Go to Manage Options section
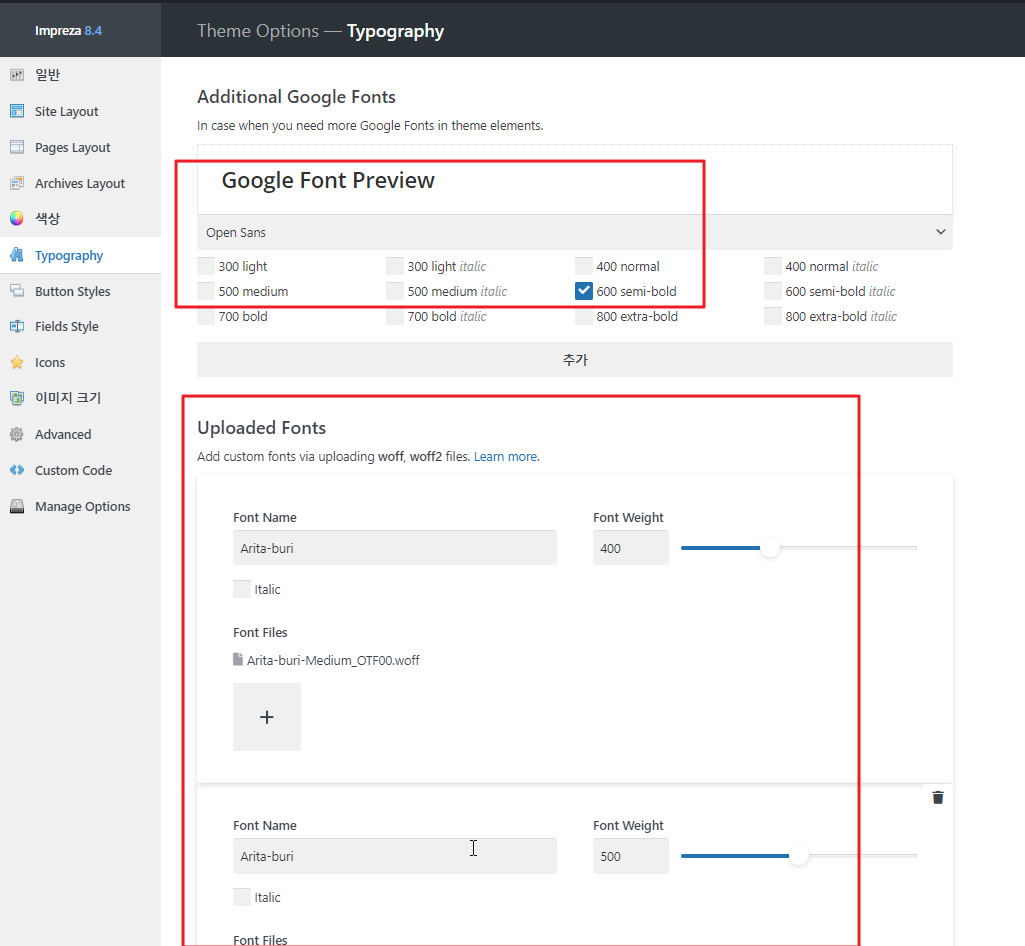The width and height of the screenshot is (1025, 946). (82, 506)
